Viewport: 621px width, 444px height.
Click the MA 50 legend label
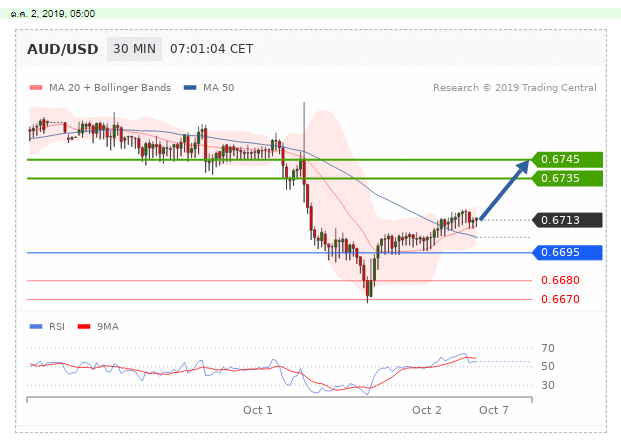click(x=219, y=88)
